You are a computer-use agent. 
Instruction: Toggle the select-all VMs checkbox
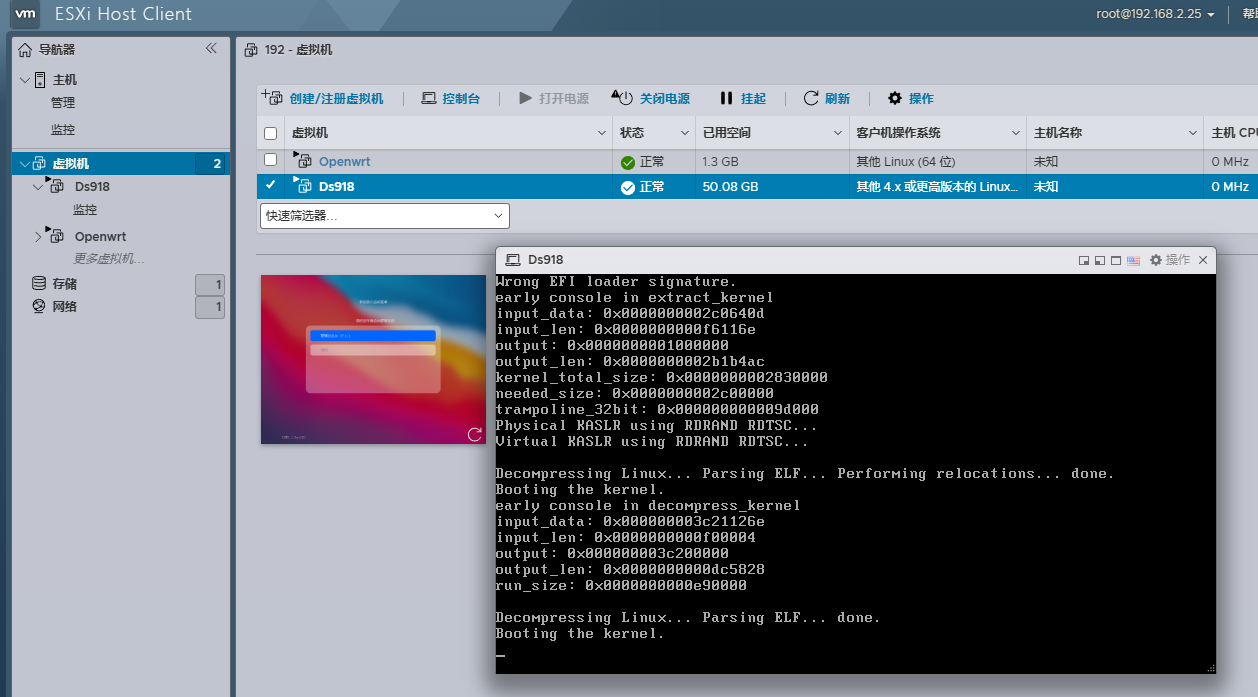point(270,133)
